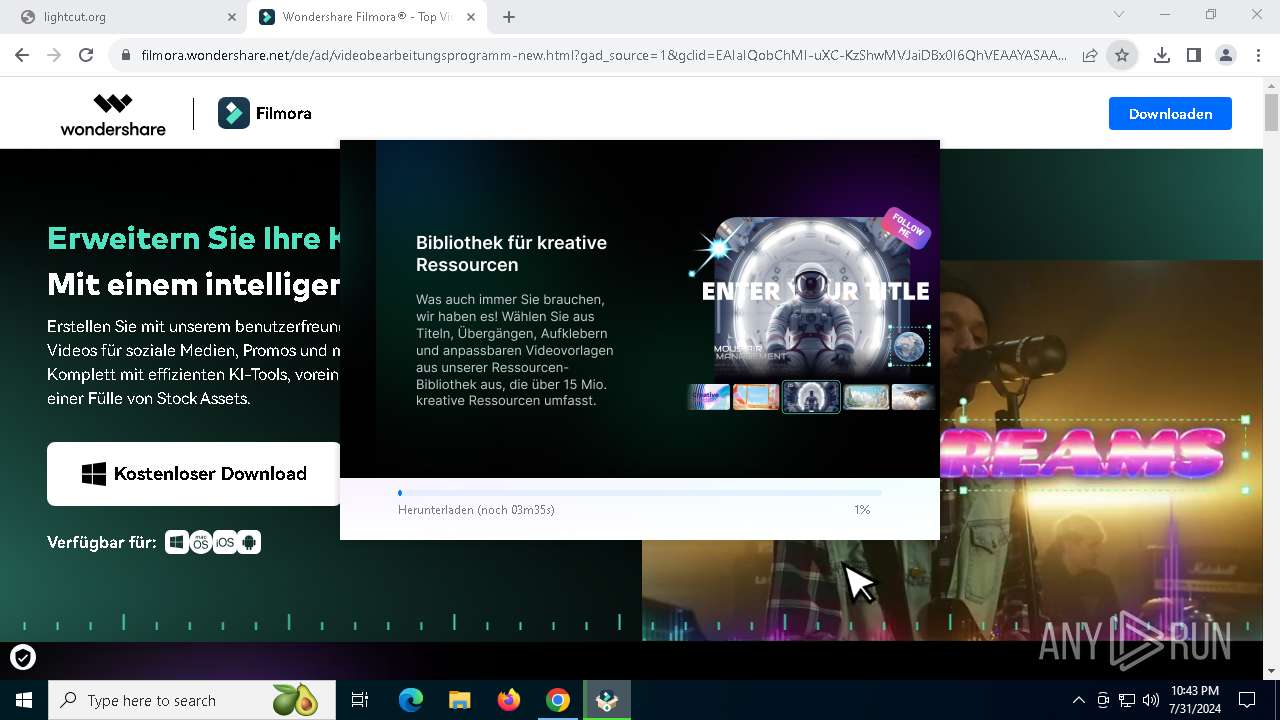Open a new browser tab

tap(509, 17)
